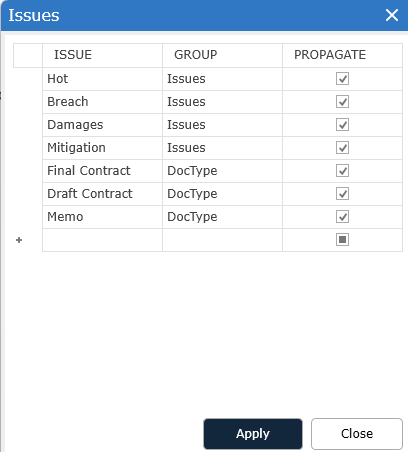Toggle Propagate for Final Contract
Image resolution: width=408 pixels, height=452 pixels.
click(342, 171)
